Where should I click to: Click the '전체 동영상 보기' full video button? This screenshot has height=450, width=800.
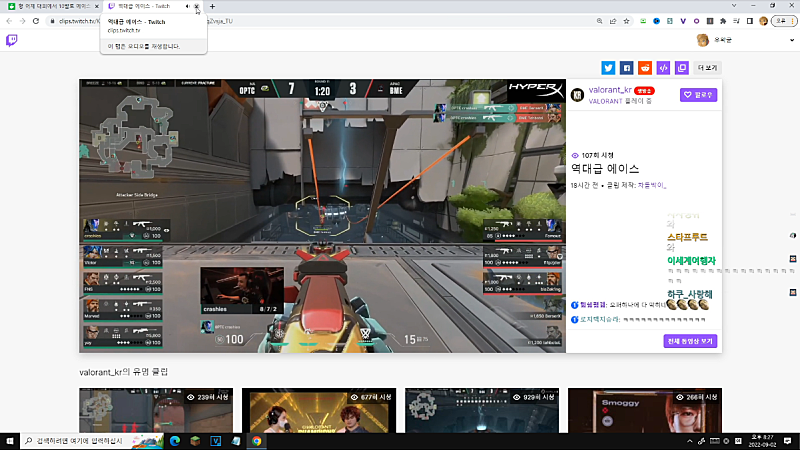(x=690, y=341)
